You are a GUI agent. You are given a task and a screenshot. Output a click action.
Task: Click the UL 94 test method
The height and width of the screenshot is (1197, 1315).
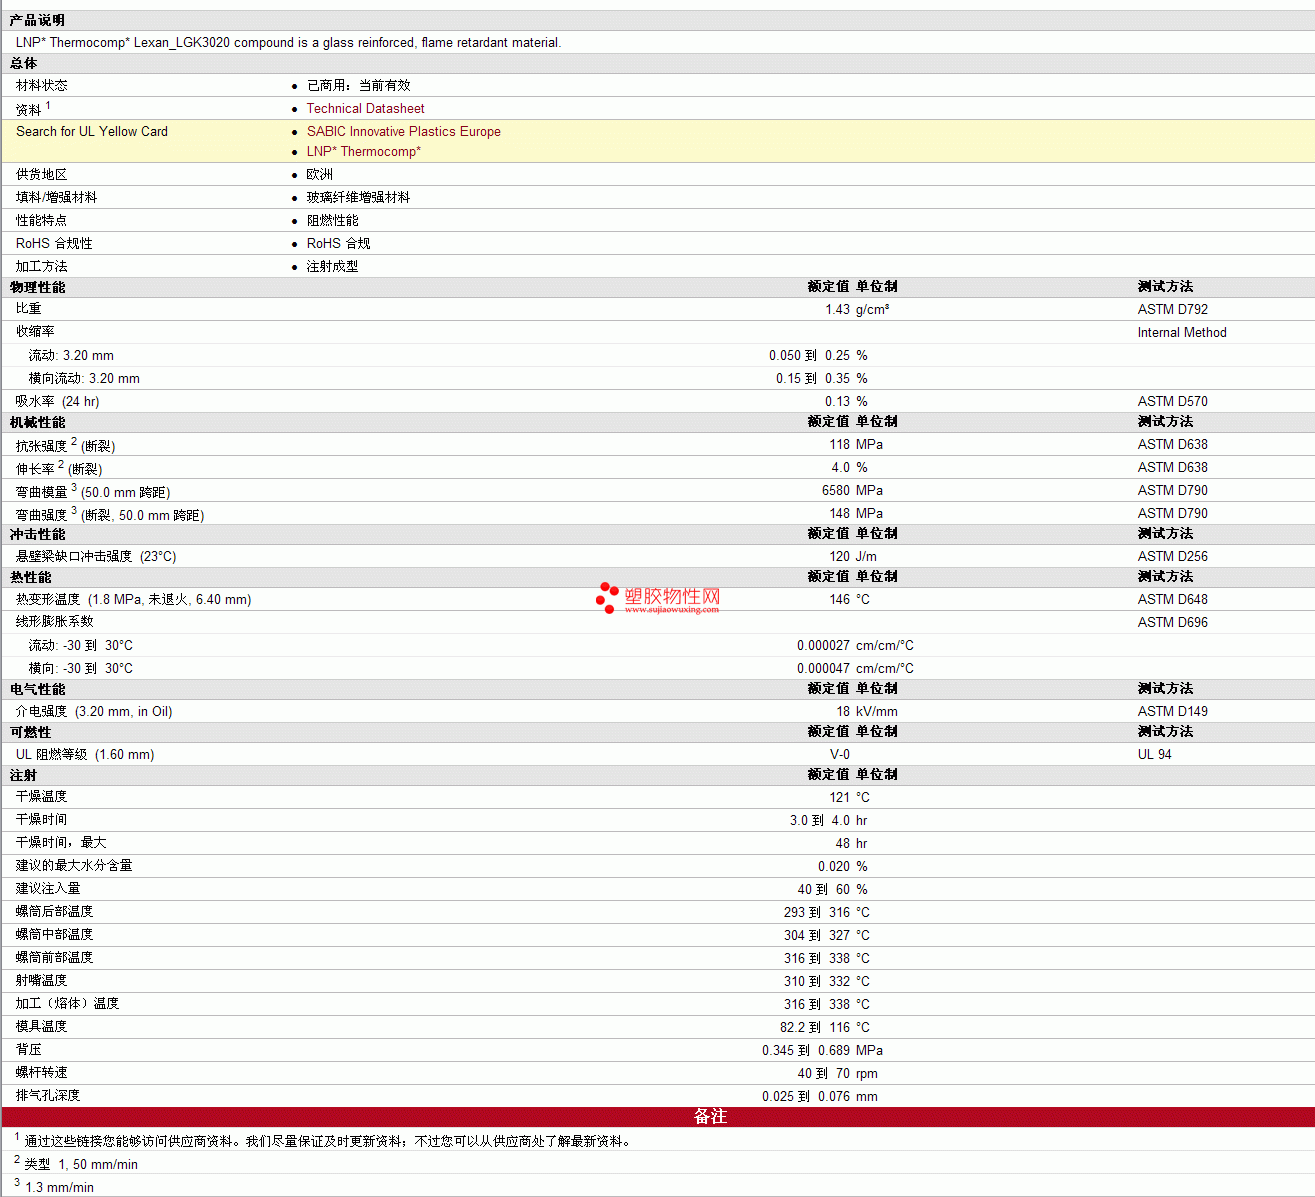1154,754
